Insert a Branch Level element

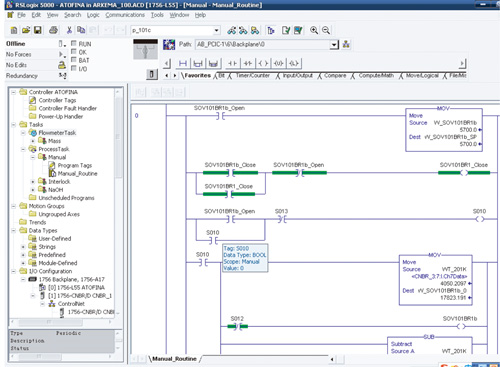point(213,63)
